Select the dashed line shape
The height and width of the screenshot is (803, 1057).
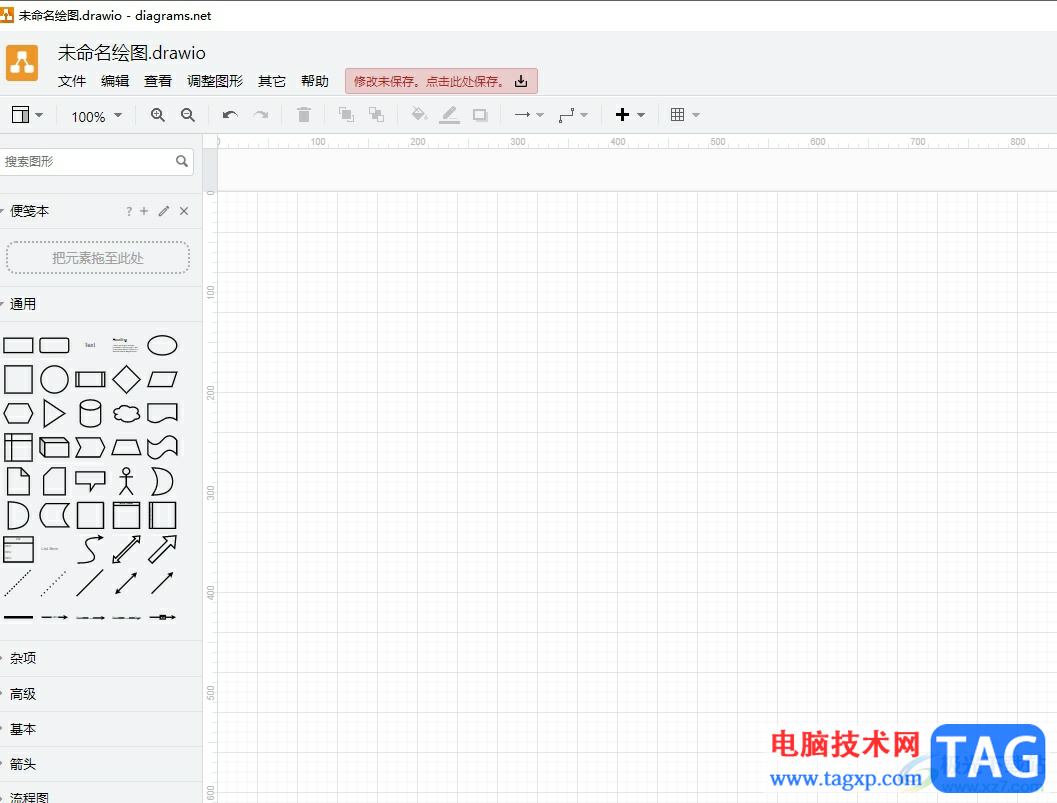[18, 583]
